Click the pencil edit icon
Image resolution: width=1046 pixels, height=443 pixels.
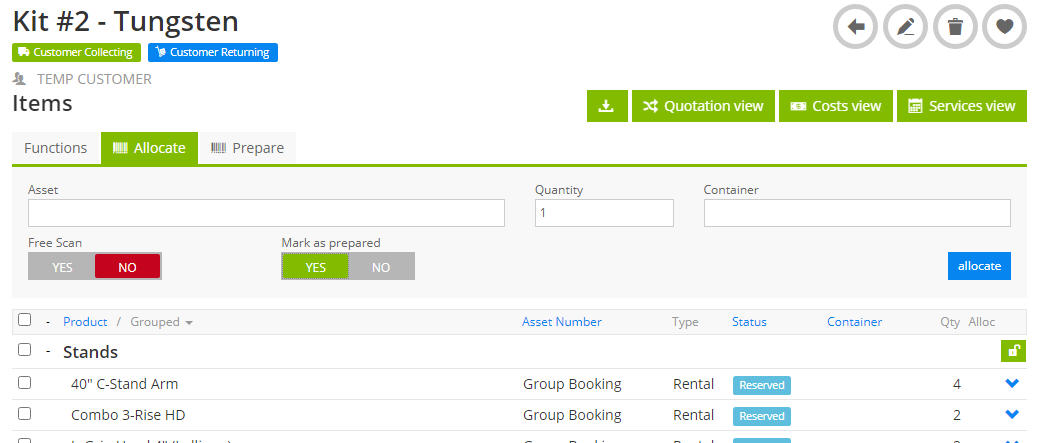[x=905, y=27]
